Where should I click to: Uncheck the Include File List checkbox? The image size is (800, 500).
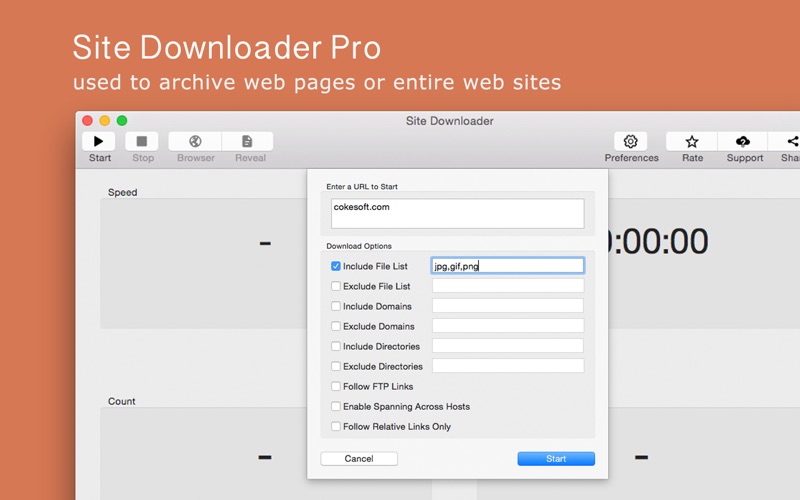(x=336, y=266)
